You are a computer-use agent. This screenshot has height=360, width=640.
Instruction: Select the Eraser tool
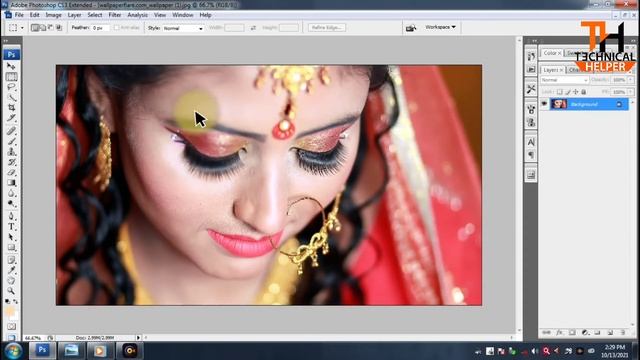click(11, 173)
